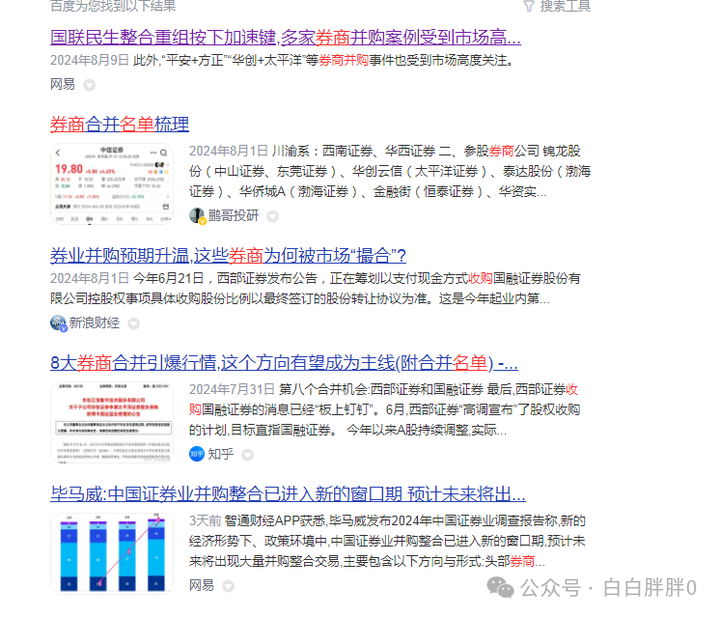Click the funnel icon beside 搜索工具
Viewport: 720px width, 617px height.
[529, 6]
